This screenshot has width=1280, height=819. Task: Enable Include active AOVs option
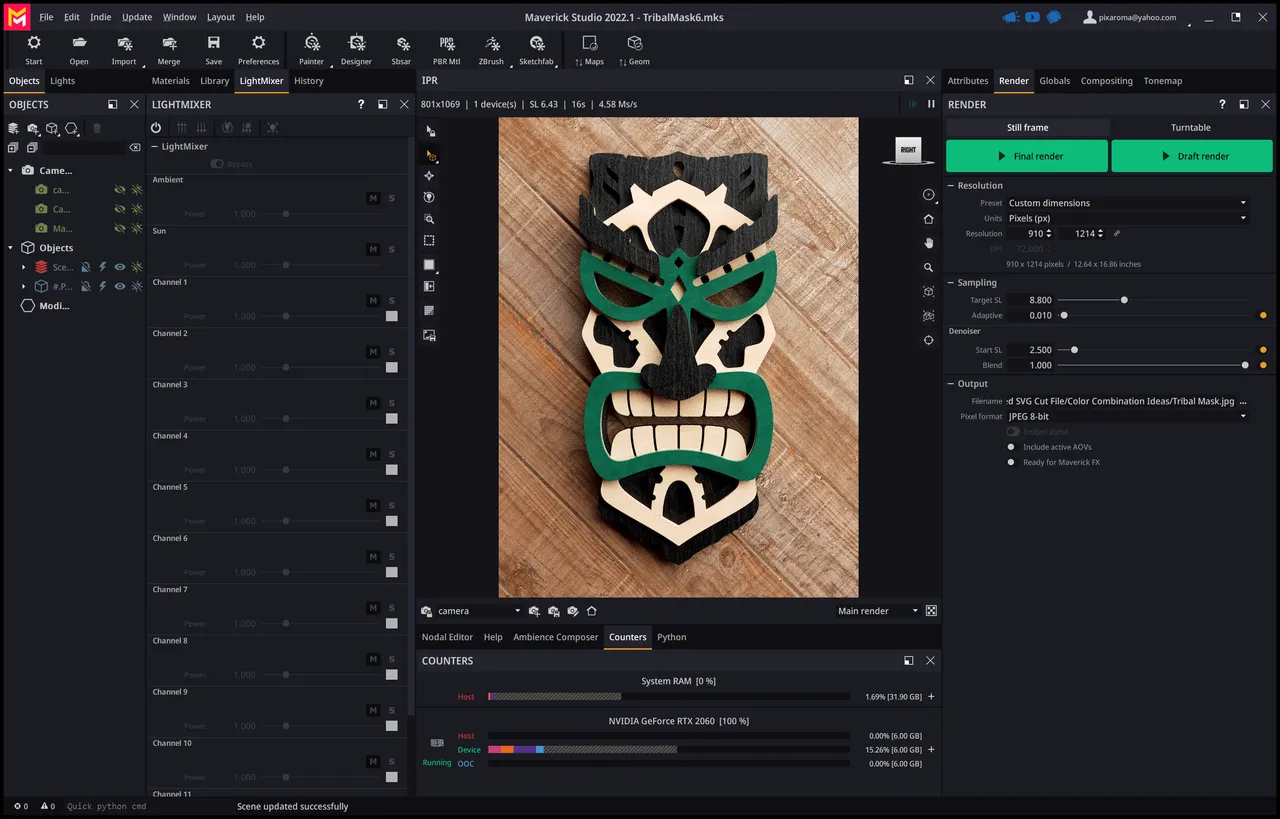tap(1012, 447)
